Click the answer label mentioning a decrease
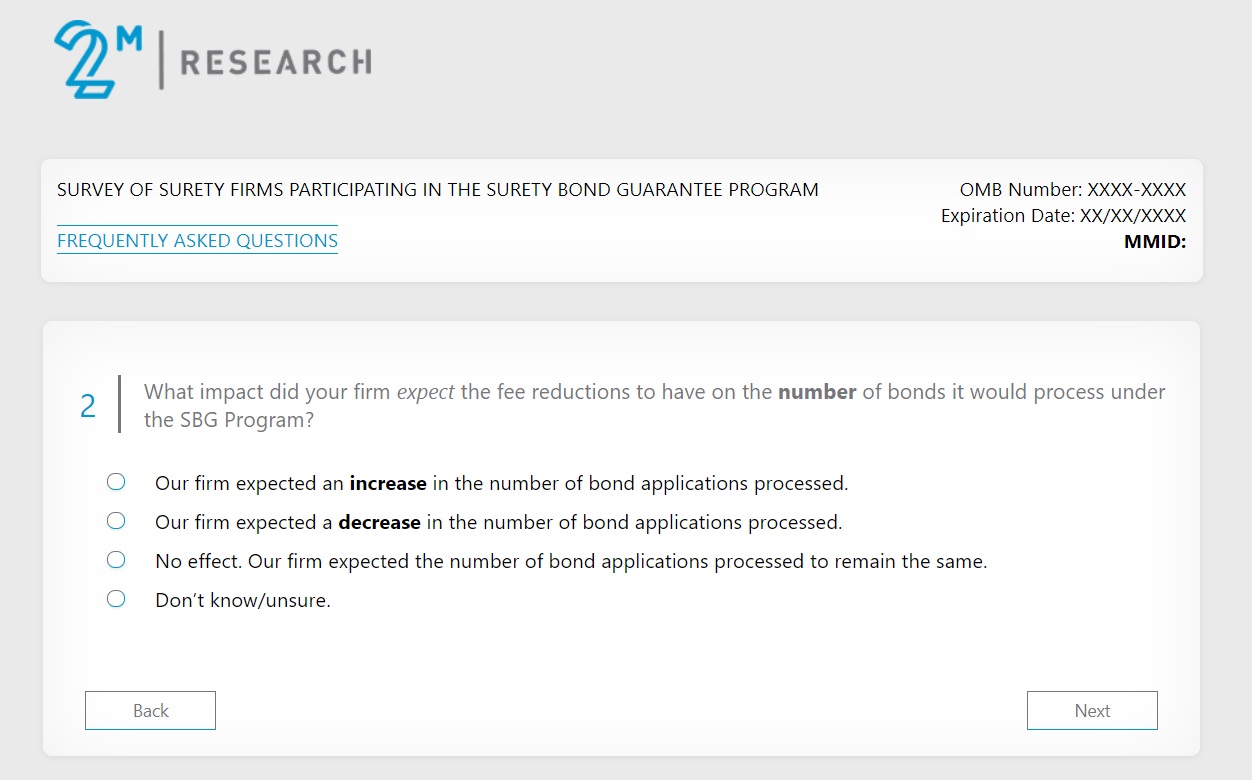The image size is (1252, 780). (x=498, y=522)
